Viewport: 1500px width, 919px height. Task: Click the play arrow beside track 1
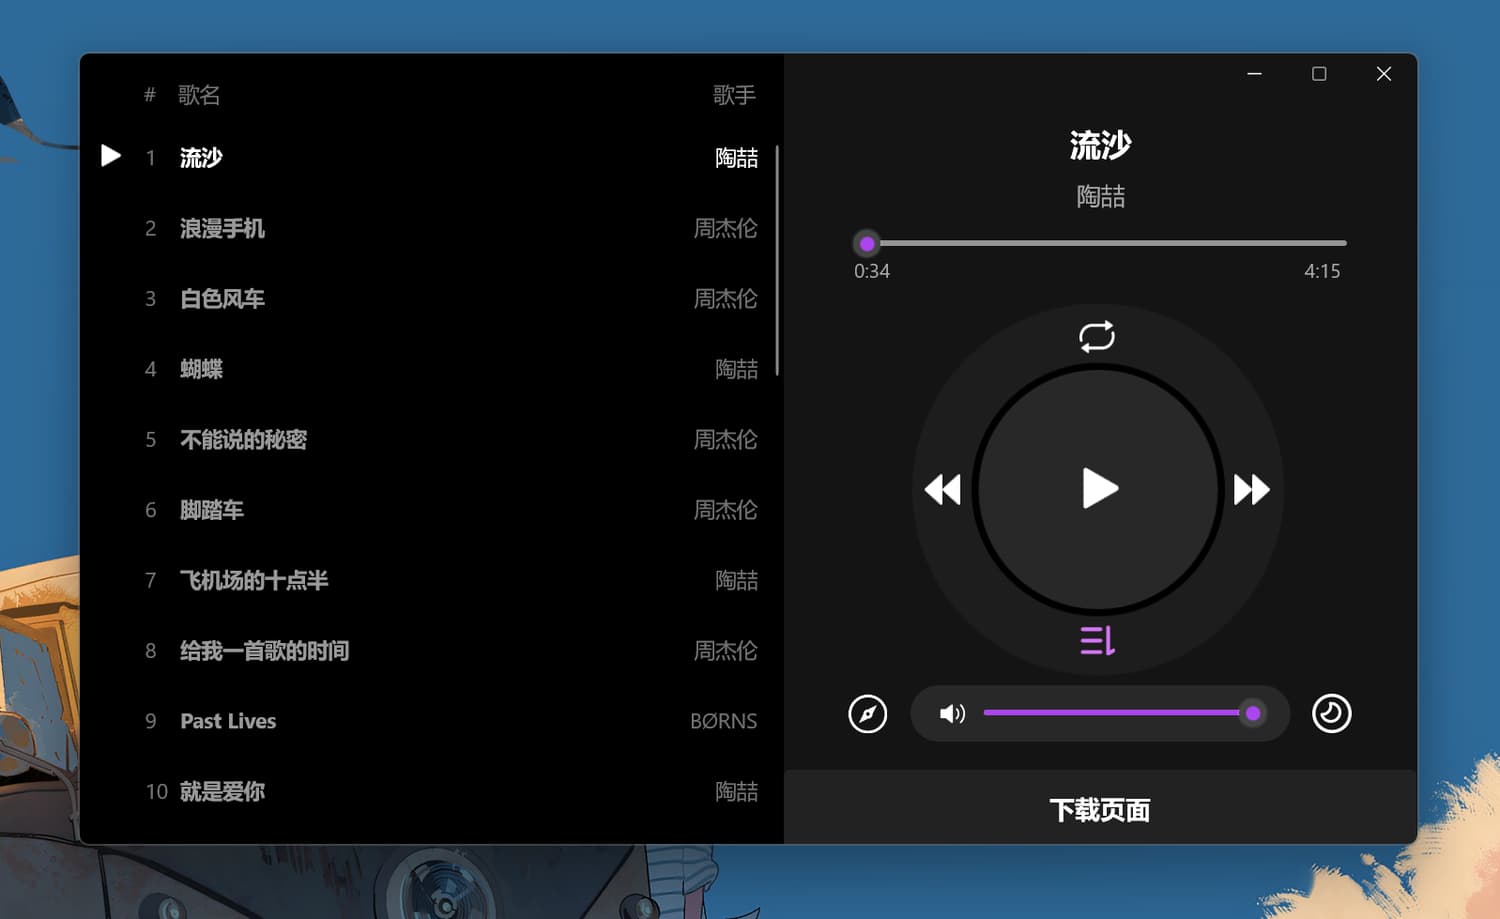point(111,156)
